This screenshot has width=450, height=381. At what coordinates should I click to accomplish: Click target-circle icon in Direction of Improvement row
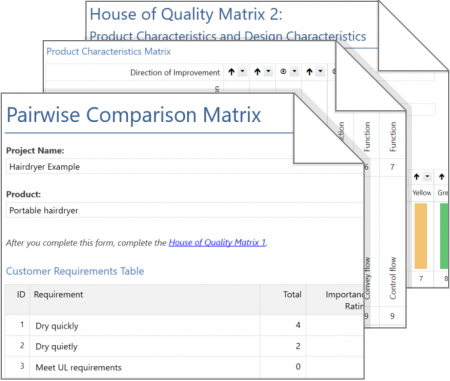pos(283,71)
